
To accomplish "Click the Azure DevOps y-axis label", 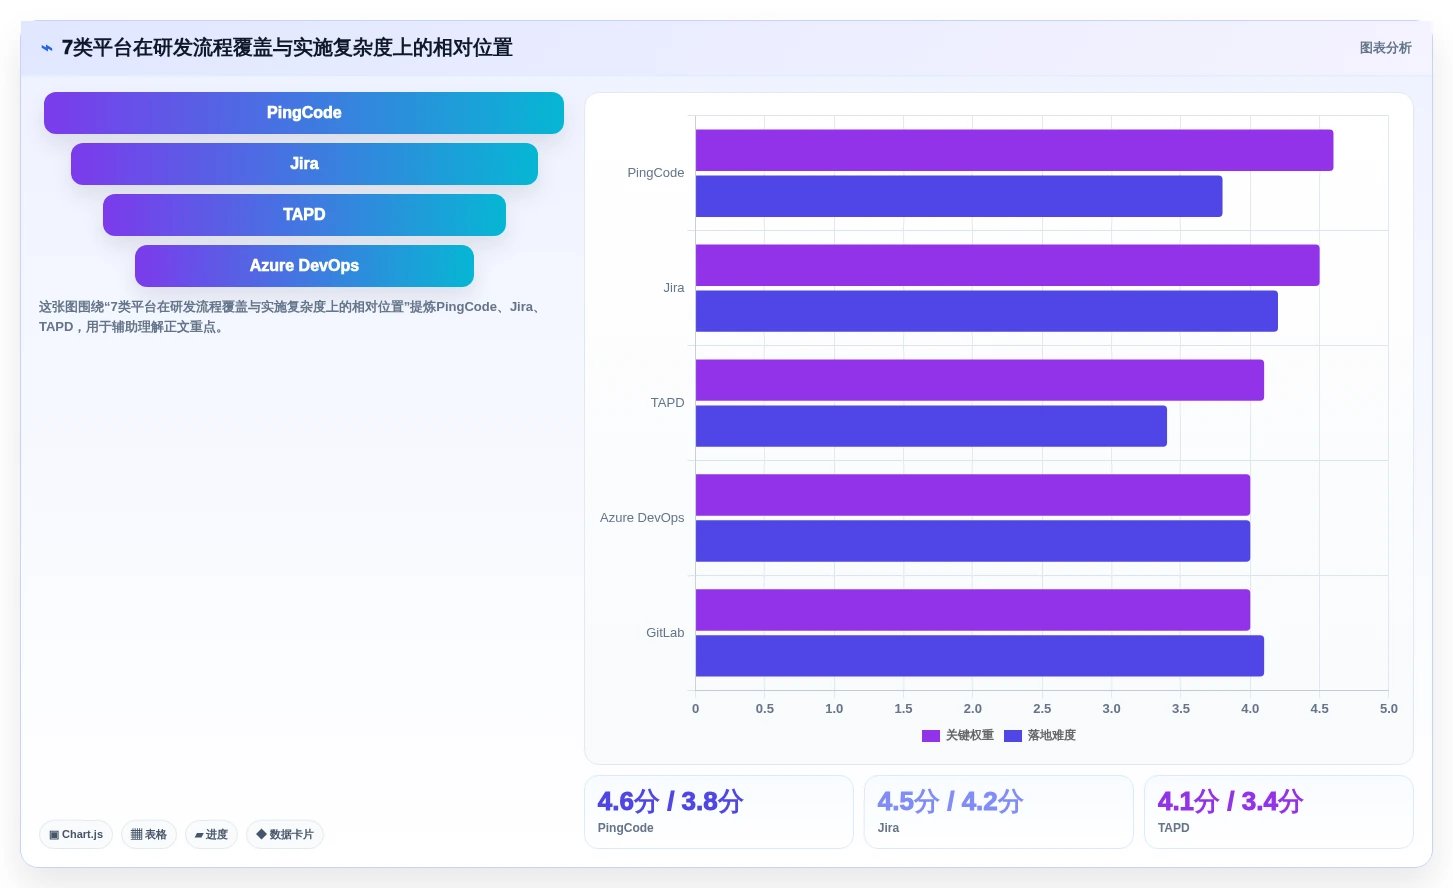I will 642,518.
